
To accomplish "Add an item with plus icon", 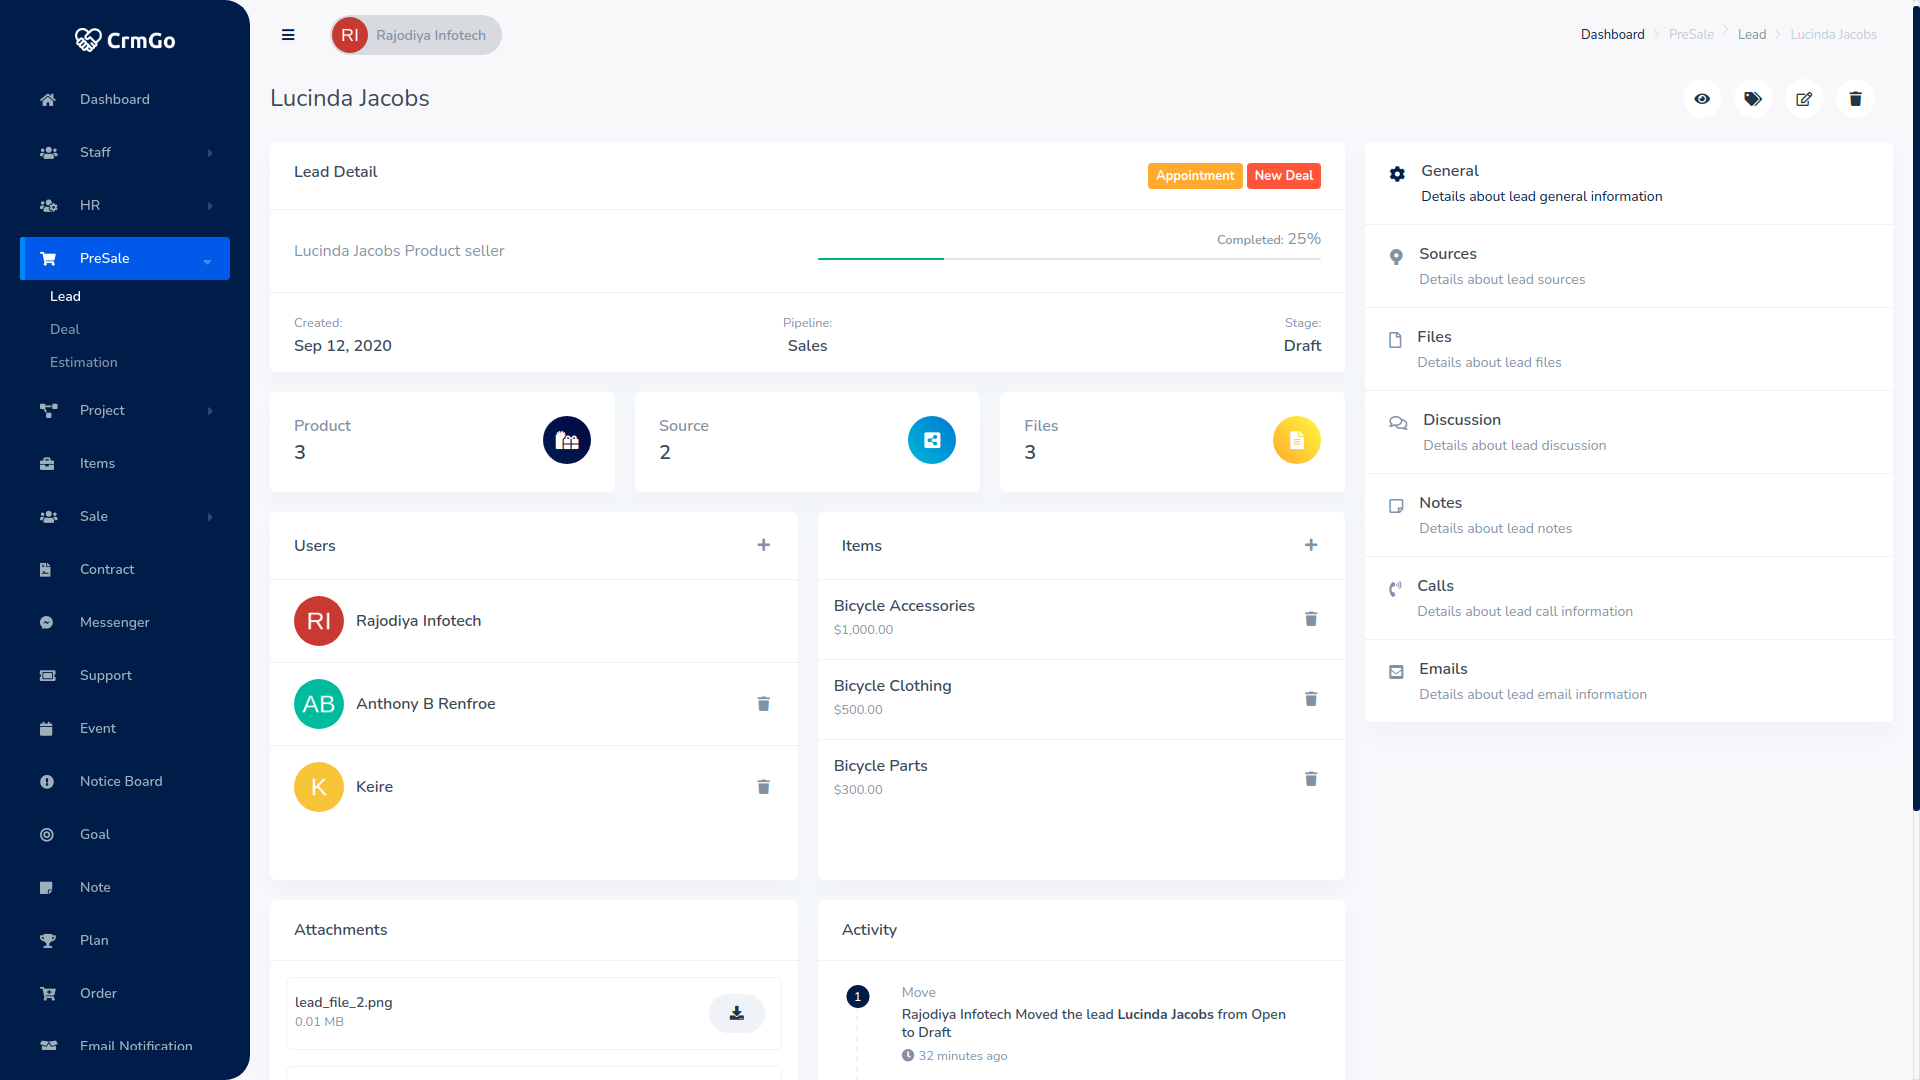I will point(1311,545).
